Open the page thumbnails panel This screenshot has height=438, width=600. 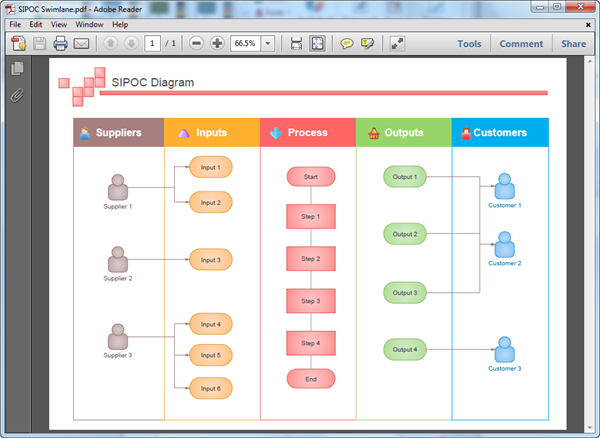17,69
